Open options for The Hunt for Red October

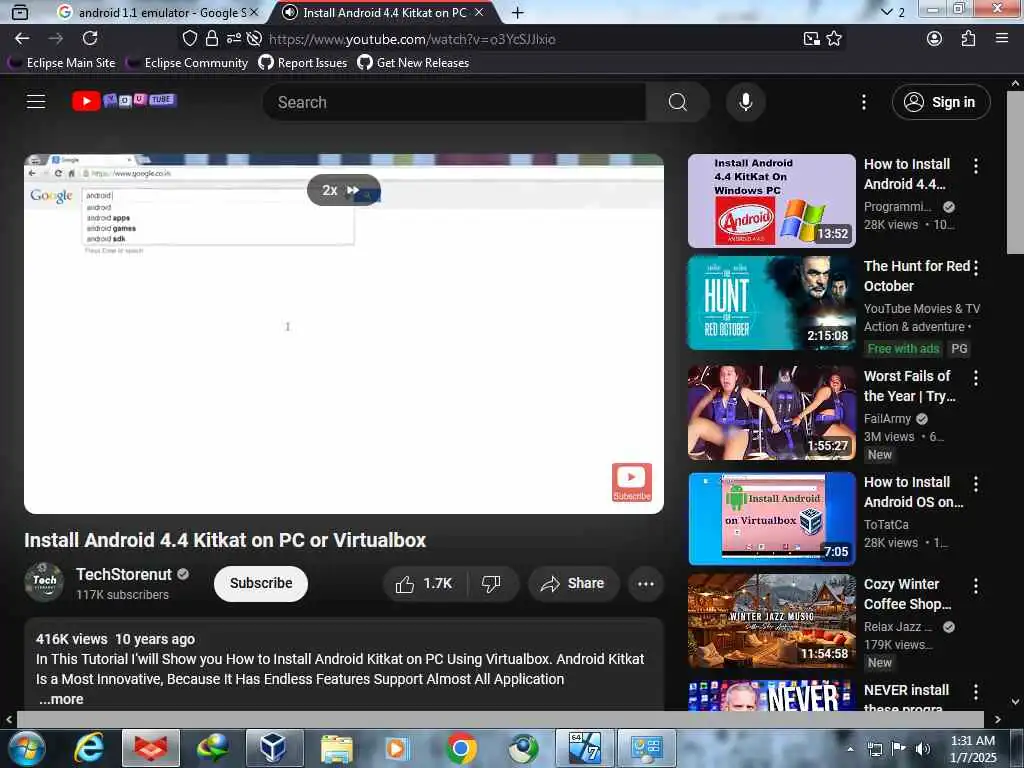point(976,267)
